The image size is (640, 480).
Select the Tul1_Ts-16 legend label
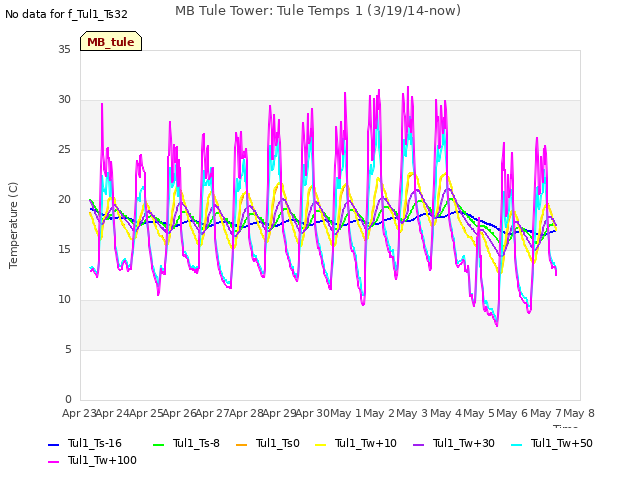[x=95, y=443]
